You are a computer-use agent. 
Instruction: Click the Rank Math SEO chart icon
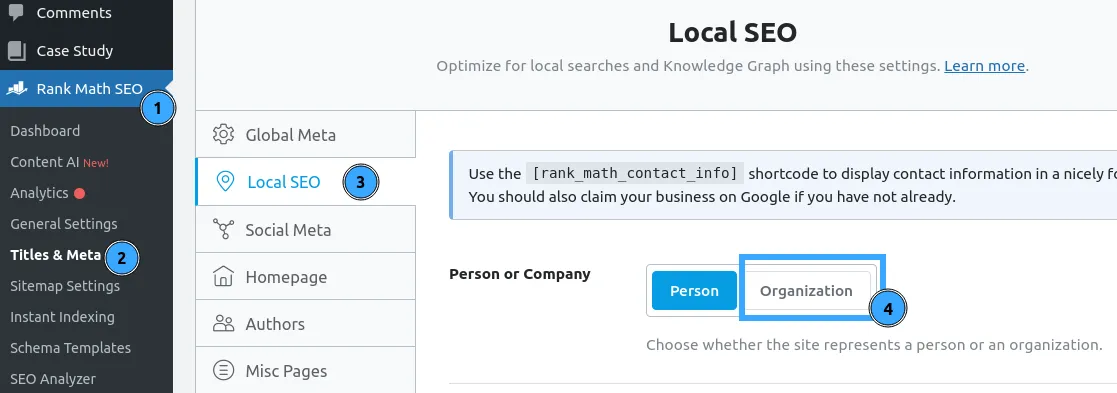(17, 89)
